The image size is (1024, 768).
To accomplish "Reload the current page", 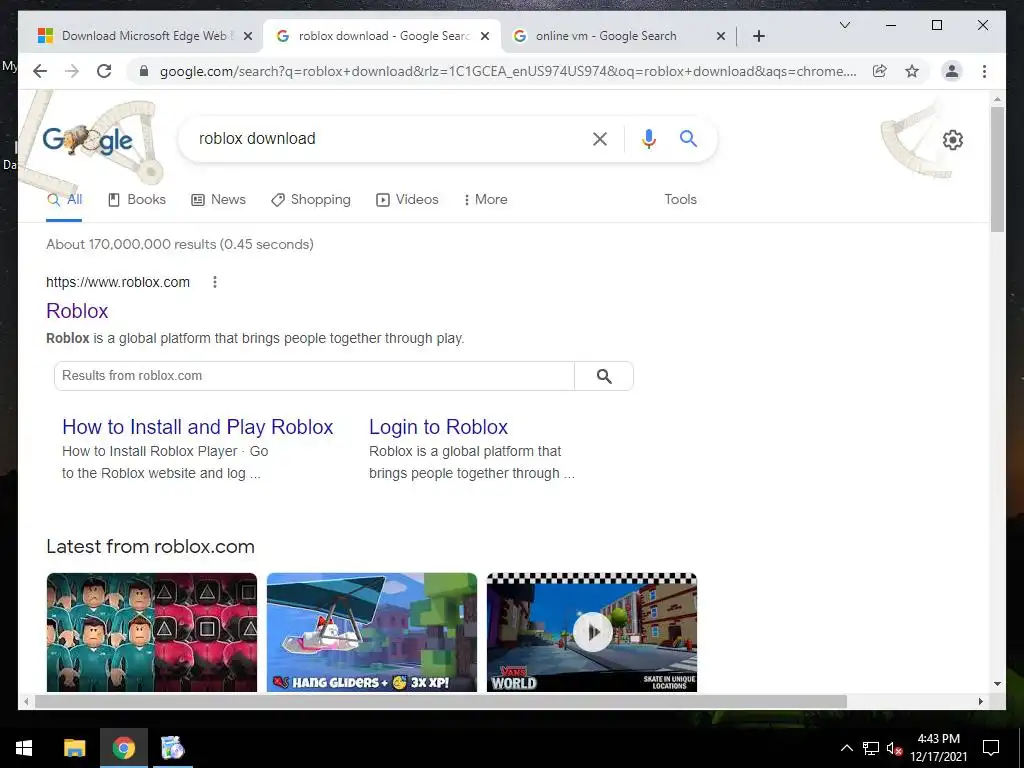I will coord(104,71).
